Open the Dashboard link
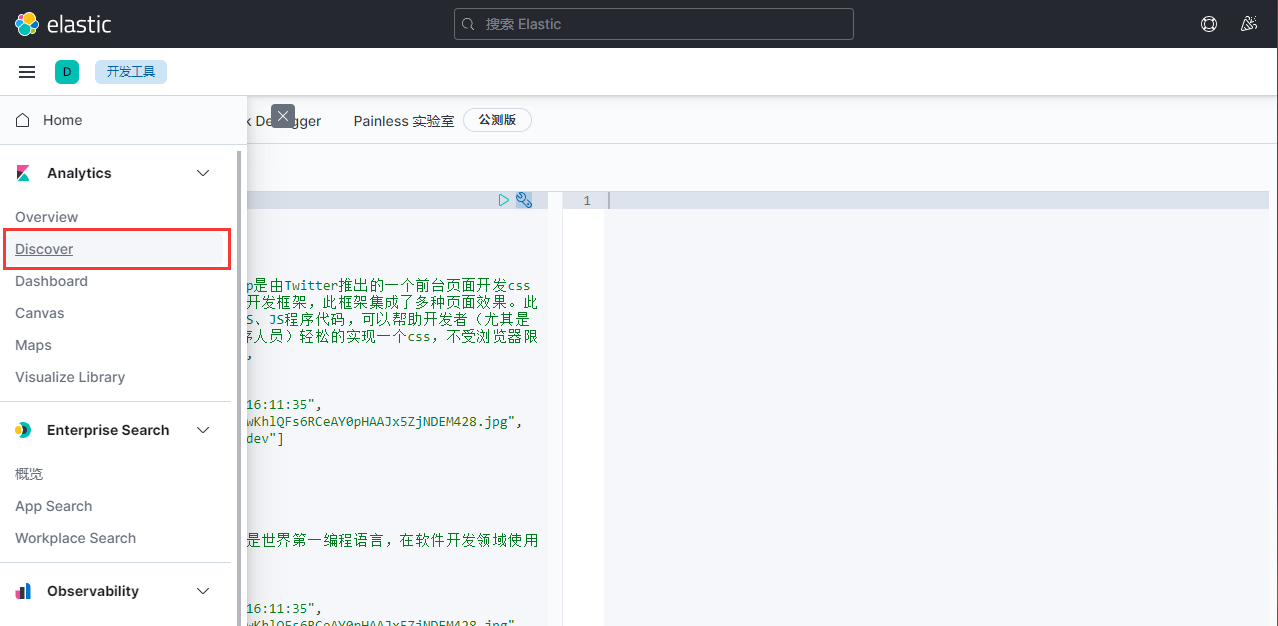 [51, 281]
